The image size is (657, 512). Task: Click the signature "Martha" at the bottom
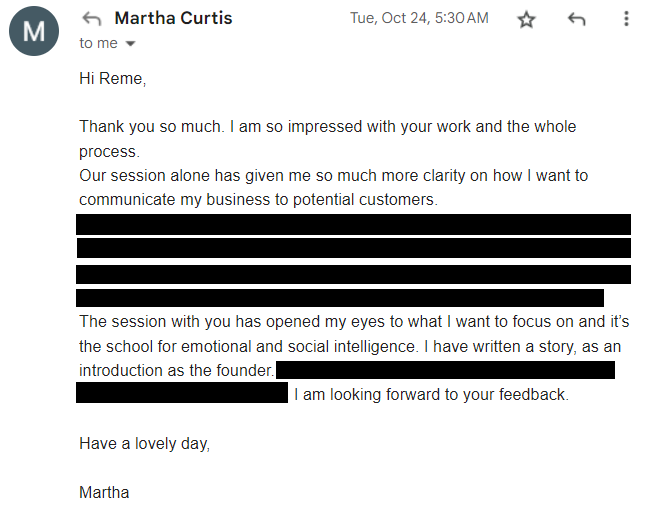[104, 492]
